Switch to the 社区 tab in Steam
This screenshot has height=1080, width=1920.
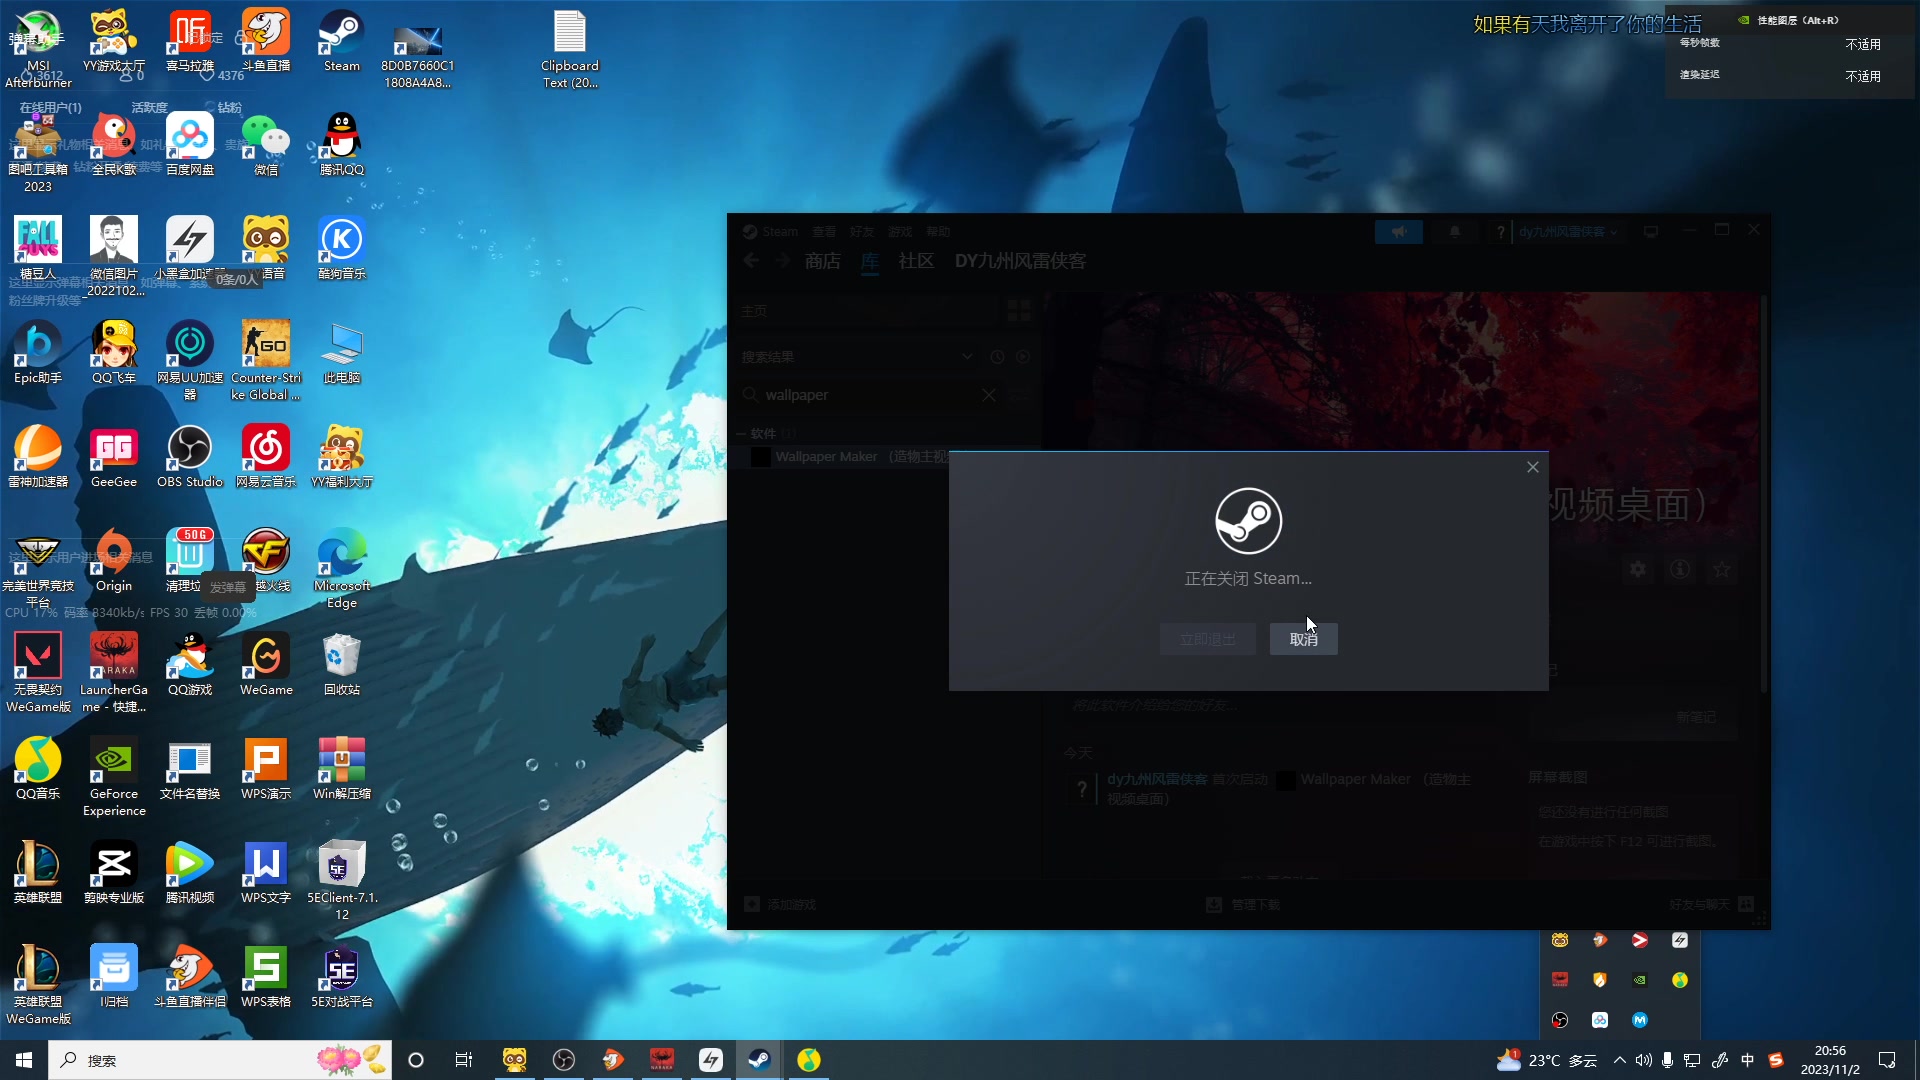click(x=916, y=261)
